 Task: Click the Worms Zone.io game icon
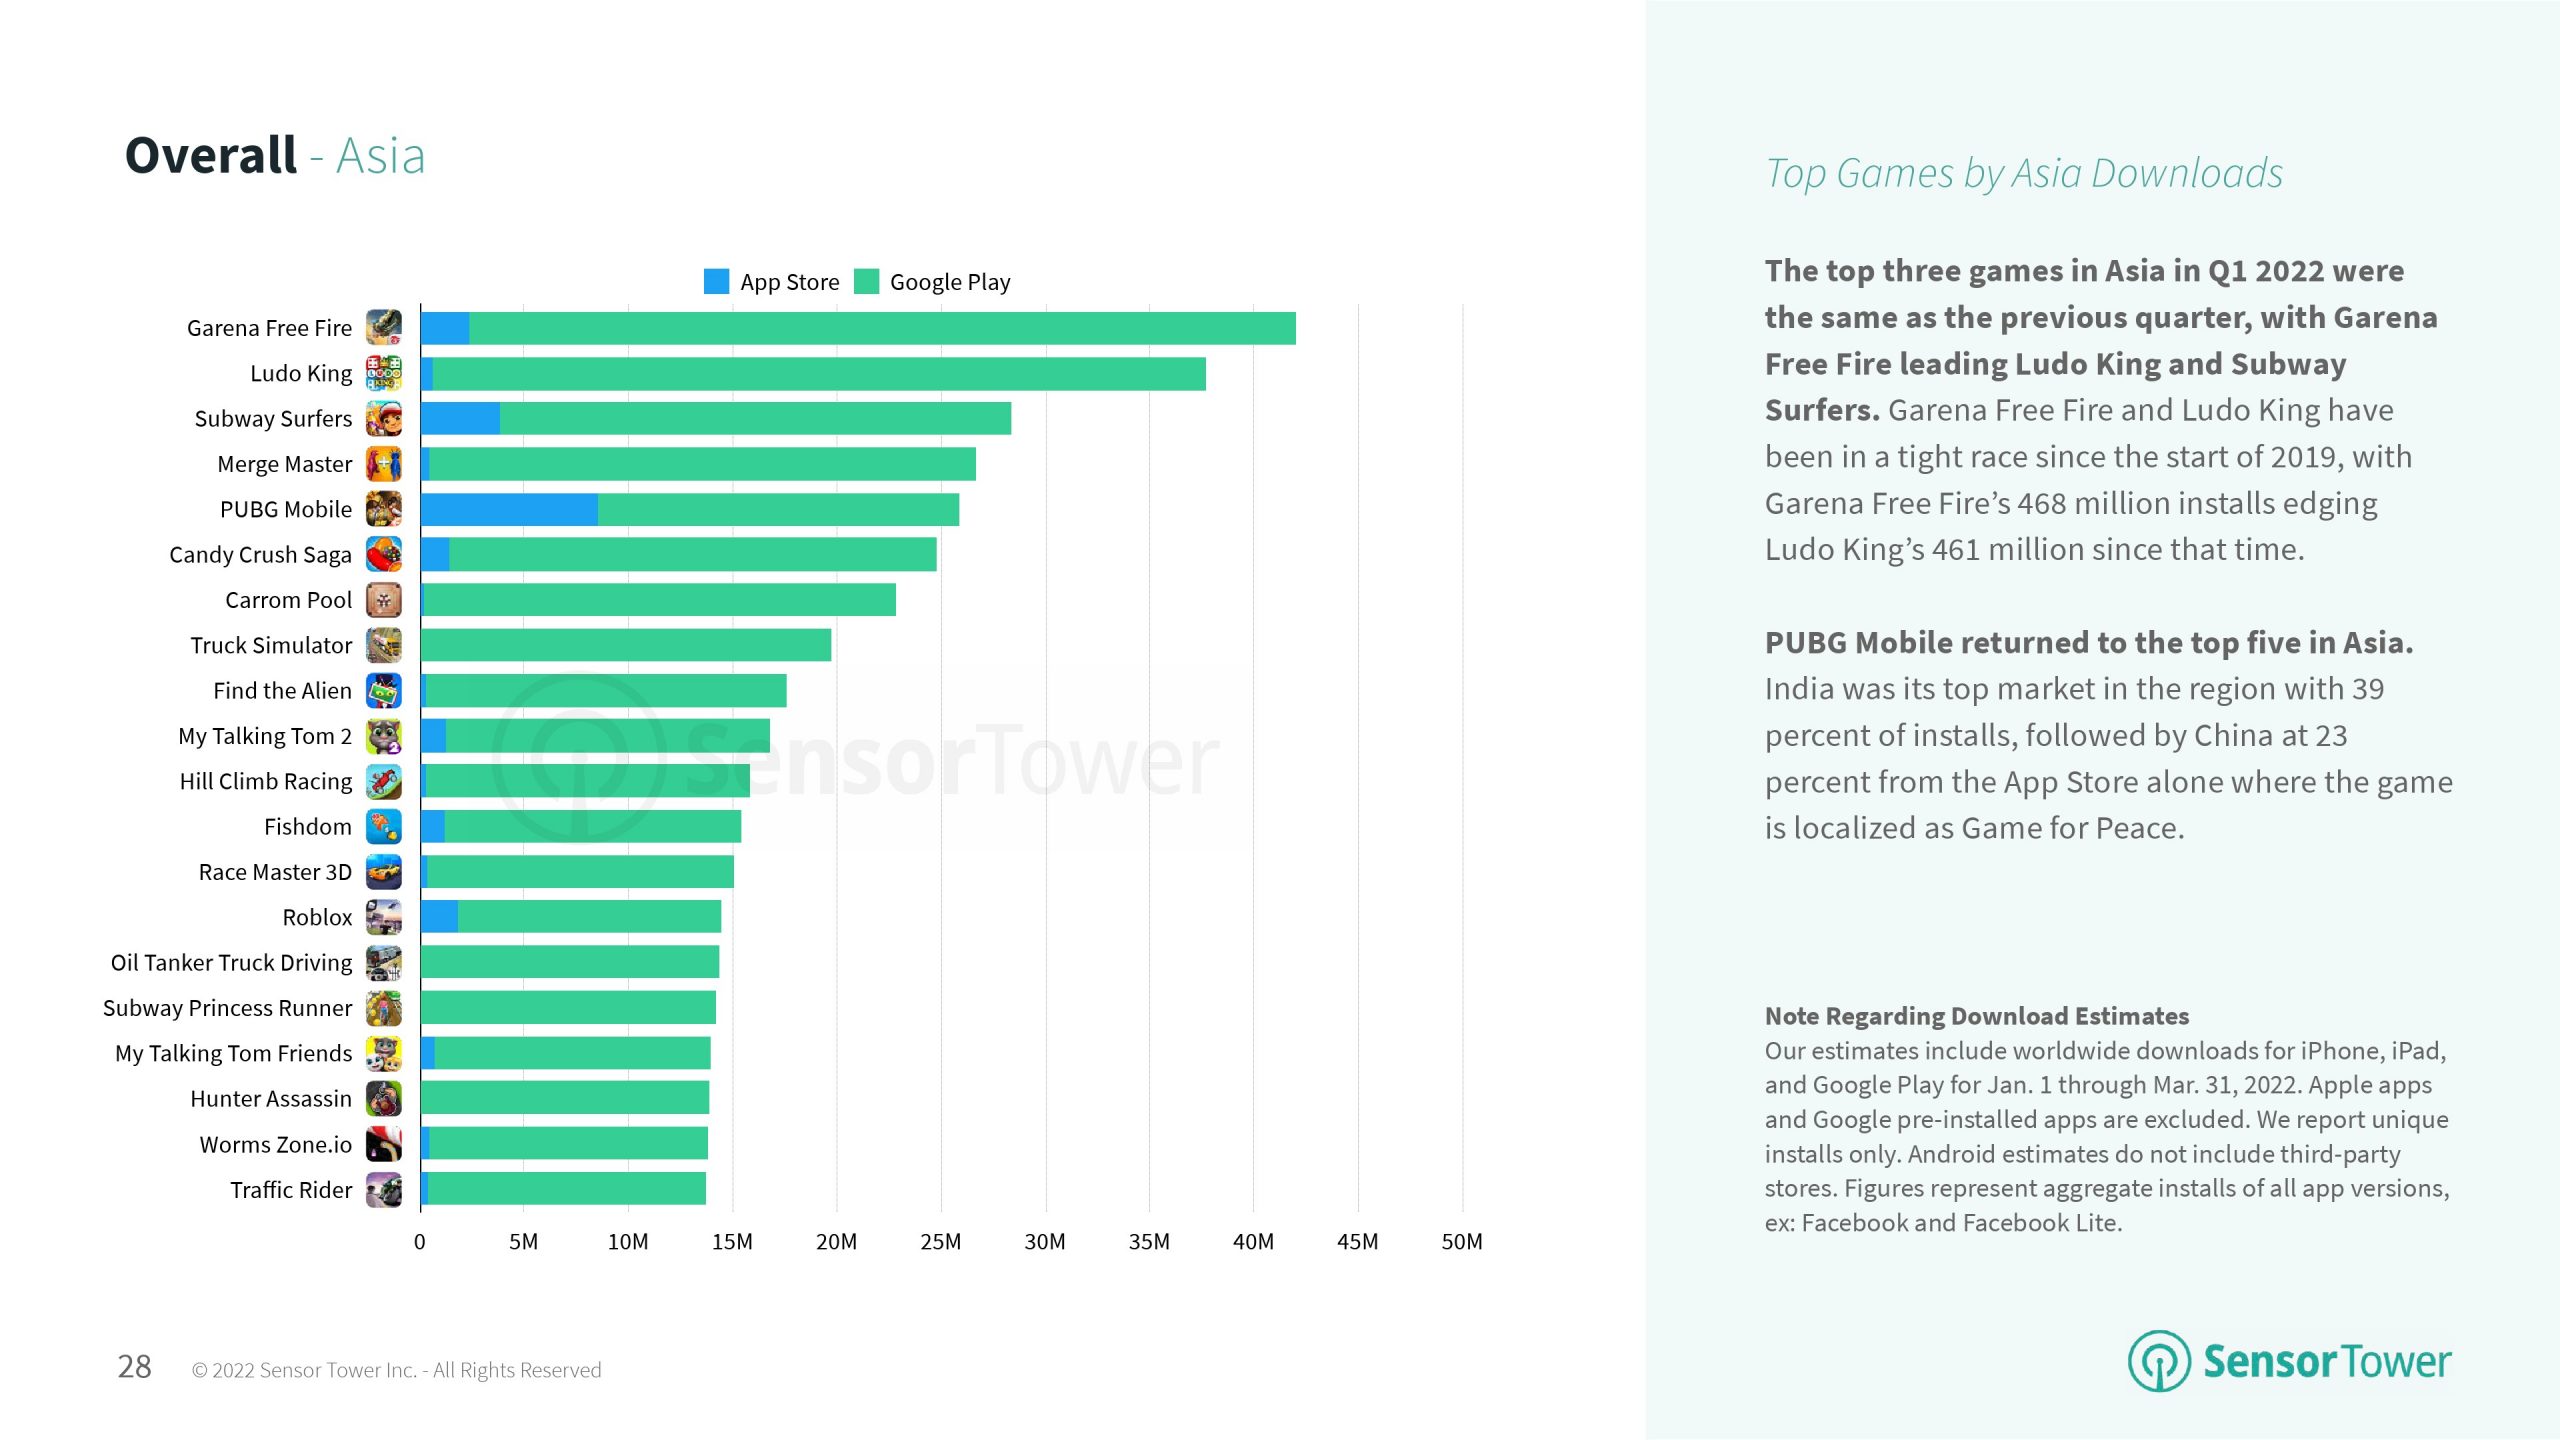point(384,1144)
